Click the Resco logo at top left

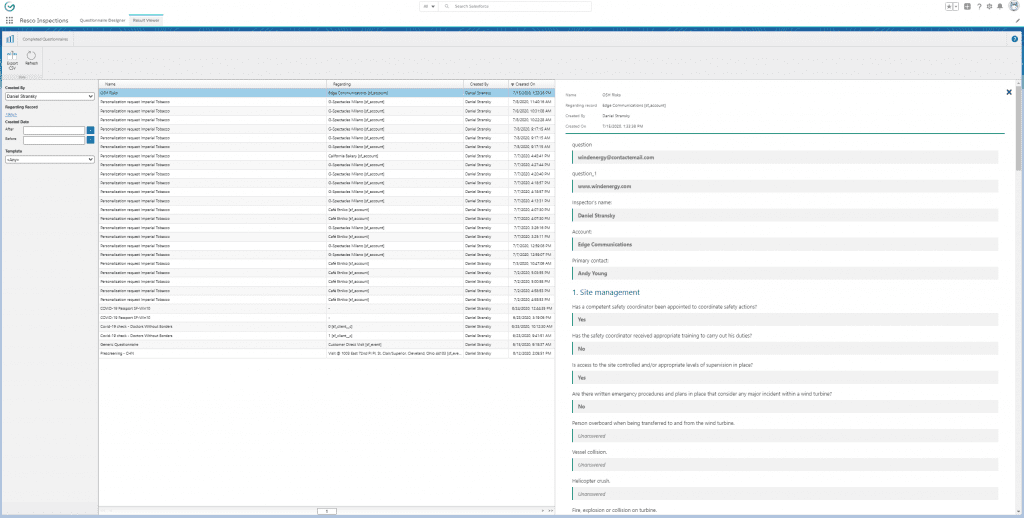(x=10, y=6)
